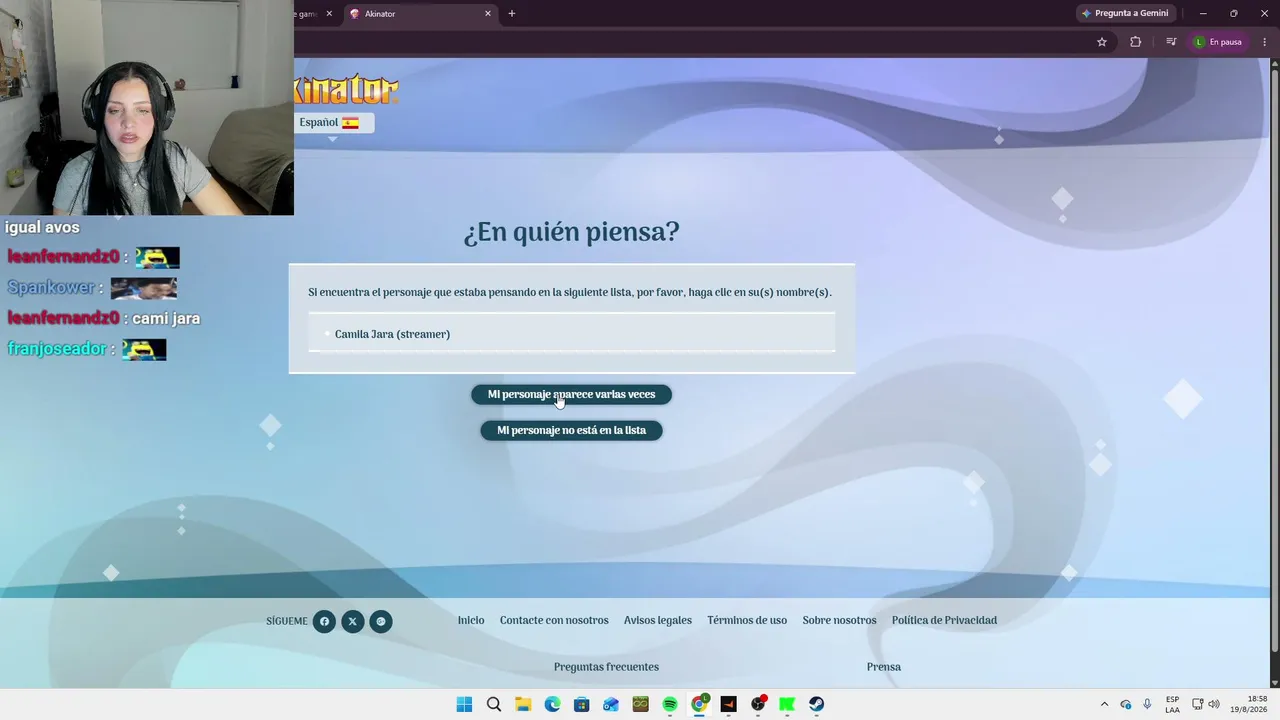
Task: Click the 'Mi personaje aparece varias veces' button
Action: coord(571,395)
